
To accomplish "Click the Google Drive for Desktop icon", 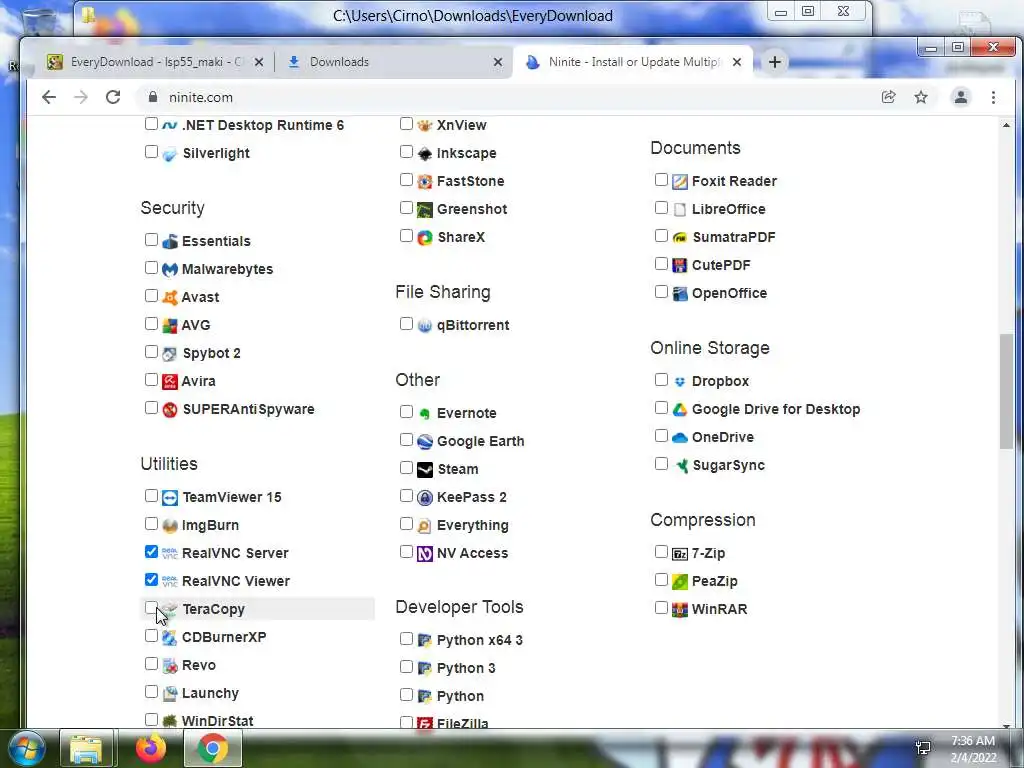I will [680, 409].
